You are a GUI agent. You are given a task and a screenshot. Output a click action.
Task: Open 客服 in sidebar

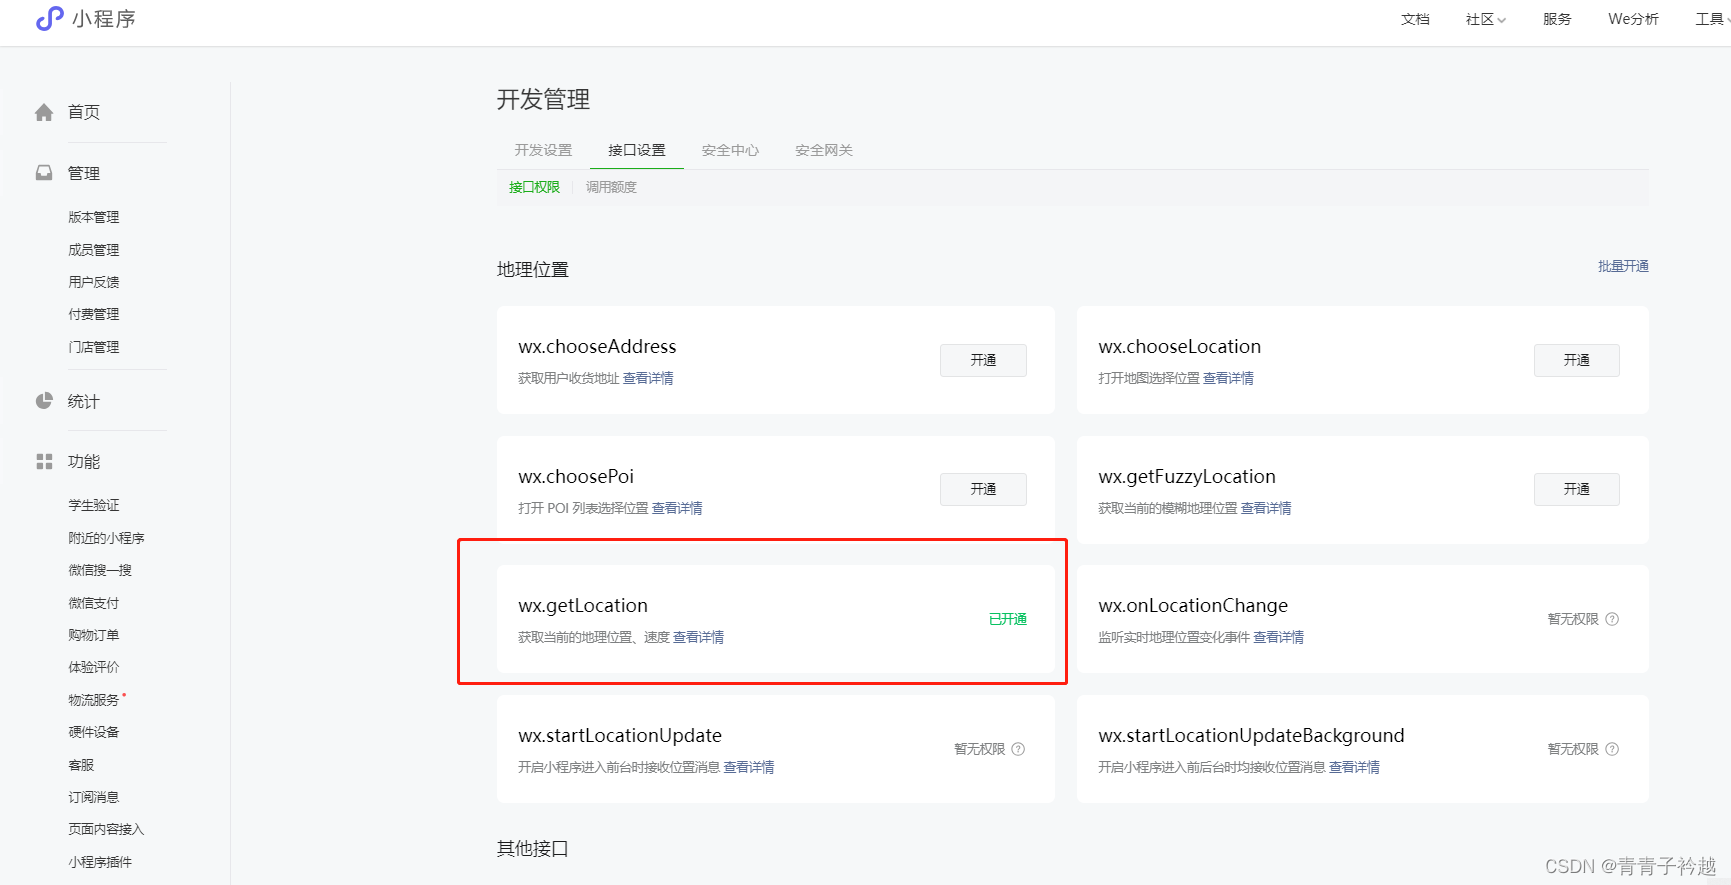tap(81, 765)
